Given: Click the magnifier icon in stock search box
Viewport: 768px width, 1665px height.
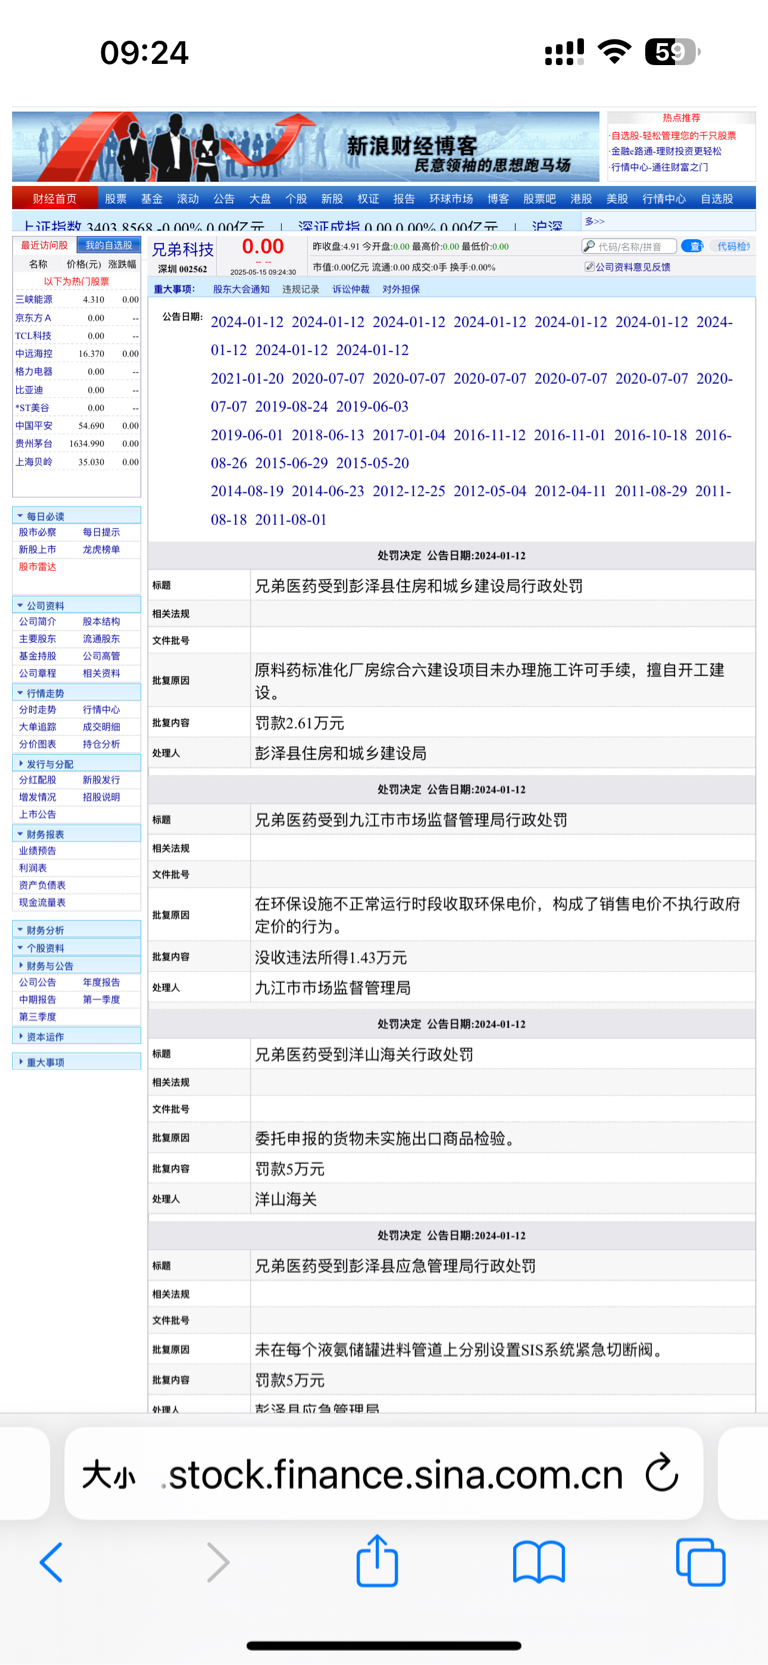Looking at the screenshot, I should 589,246.
